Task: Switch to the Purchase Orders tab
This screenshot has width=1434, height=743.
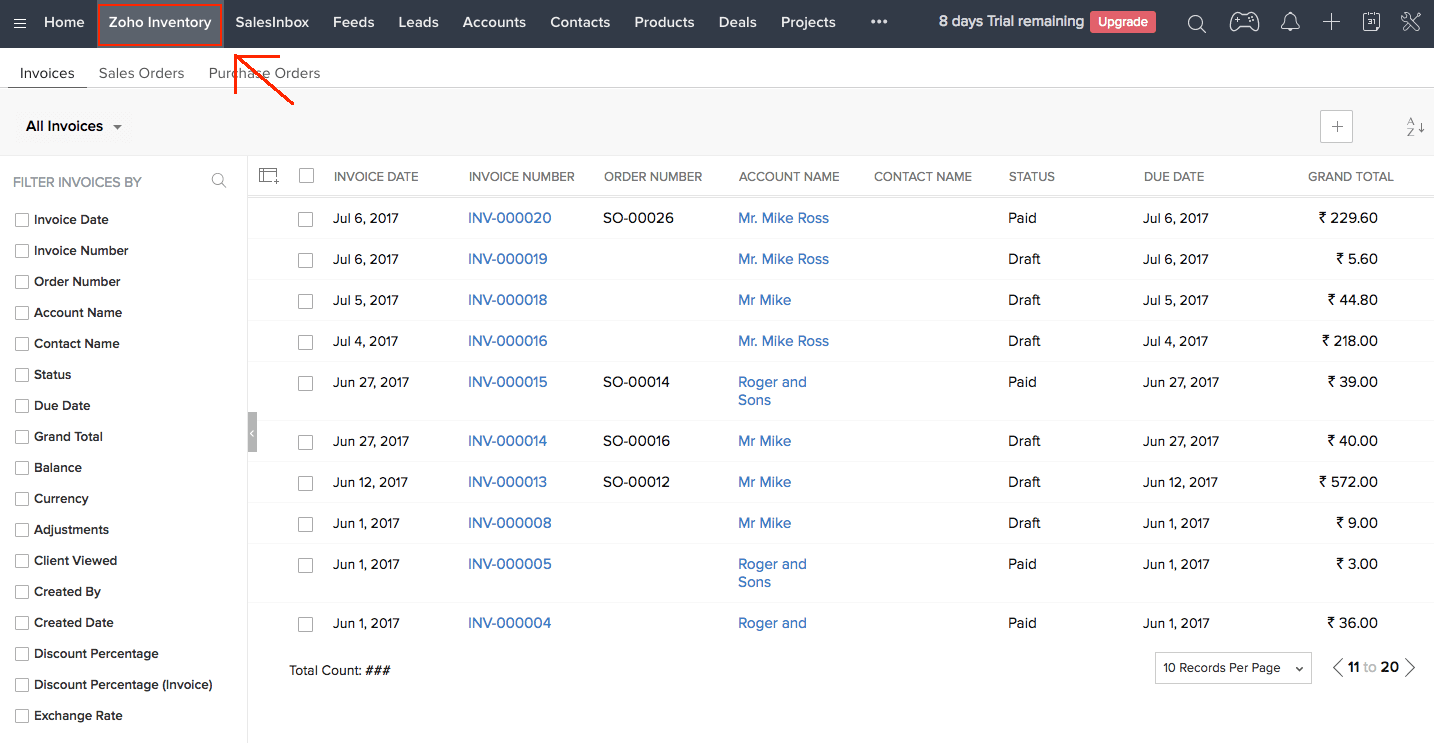Action: [264, 73]
